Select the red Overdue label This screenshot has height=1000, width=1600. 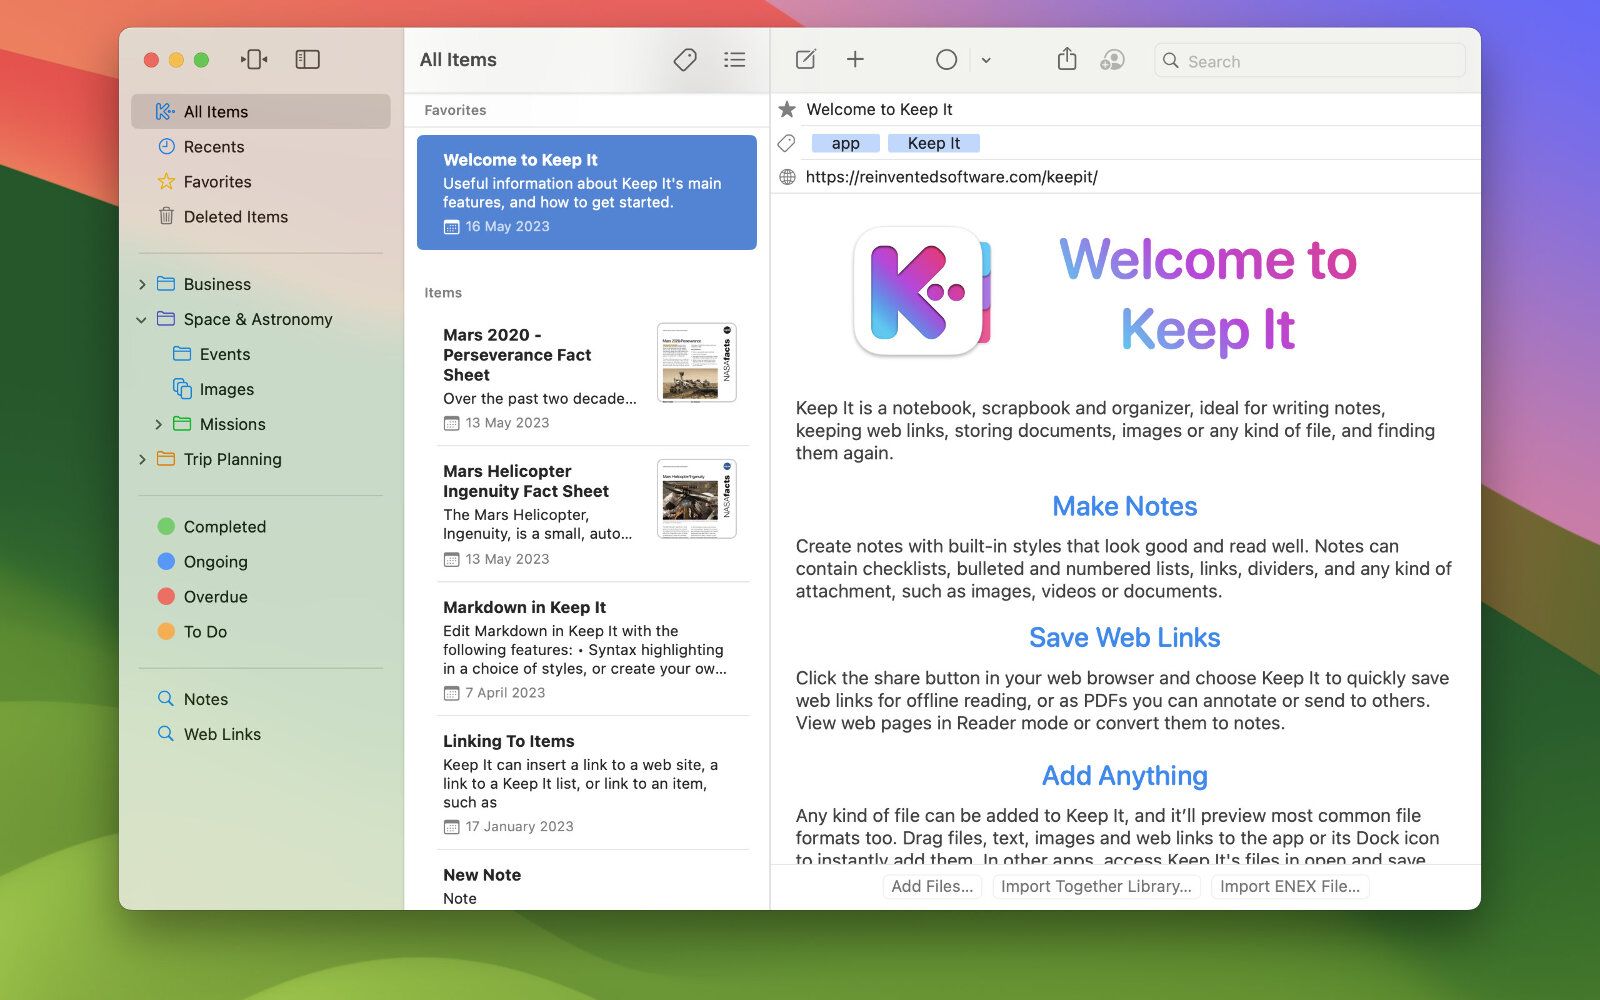215,597
